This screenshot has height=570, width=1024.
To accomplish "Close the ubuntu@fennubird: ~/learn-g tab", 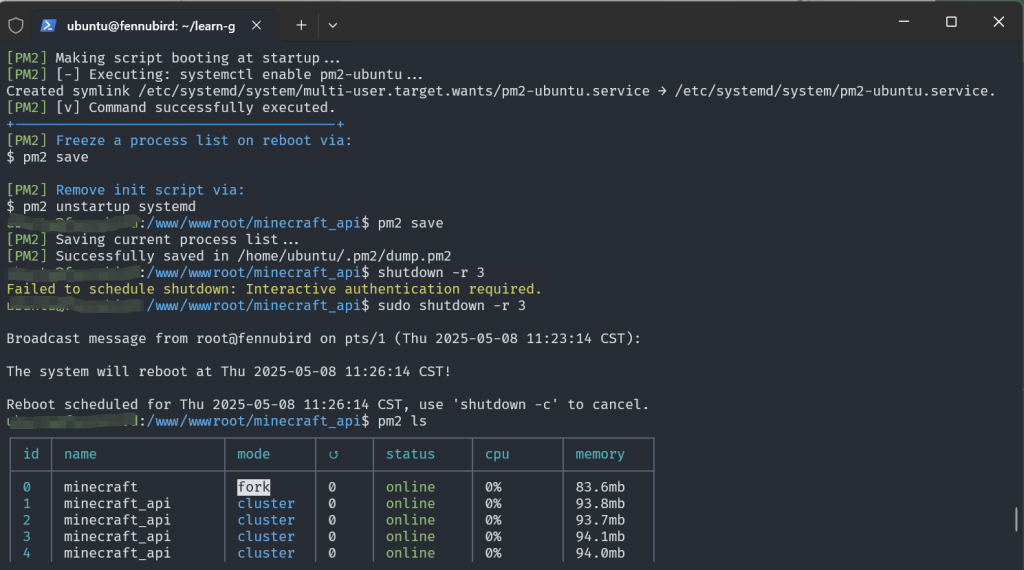I will pos(257,25).
